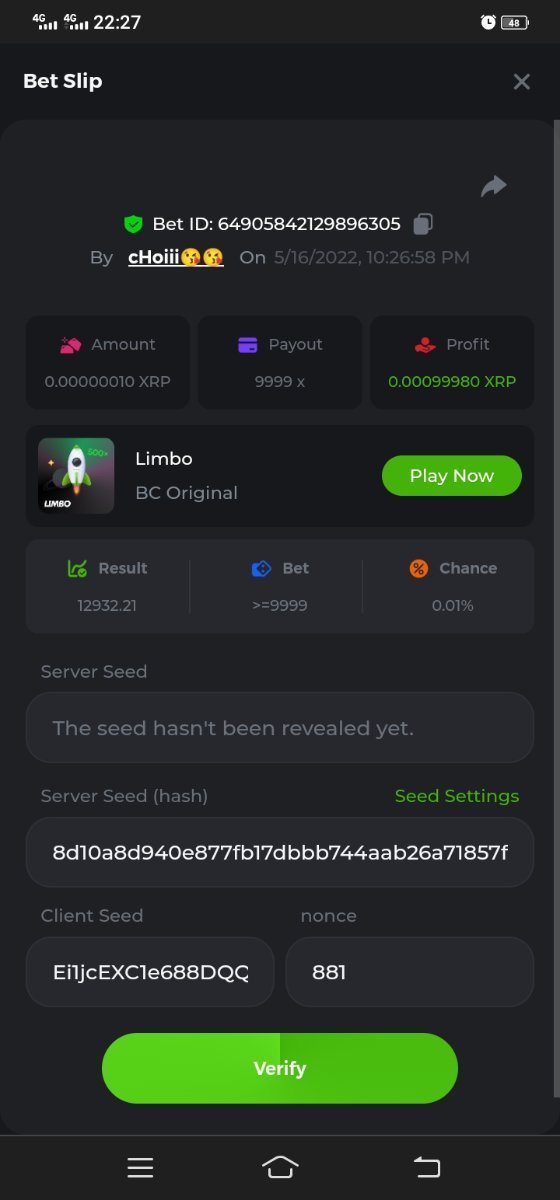Select the Client Seed input field
Image resolution: width=560 pixels, height=1200 pixels.
(150, 971)
